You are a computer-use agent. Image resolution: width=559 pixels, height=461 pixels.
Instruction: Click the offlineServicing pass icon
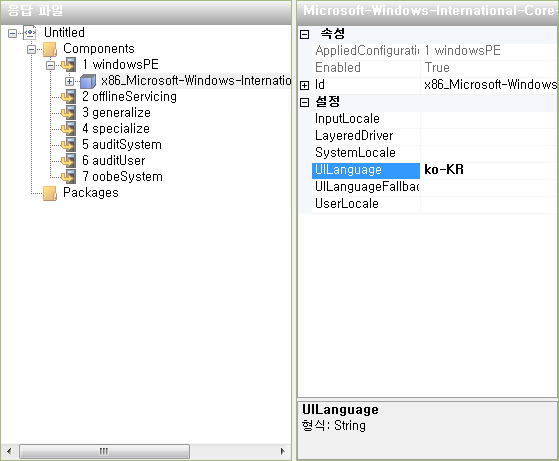[68, 97]
